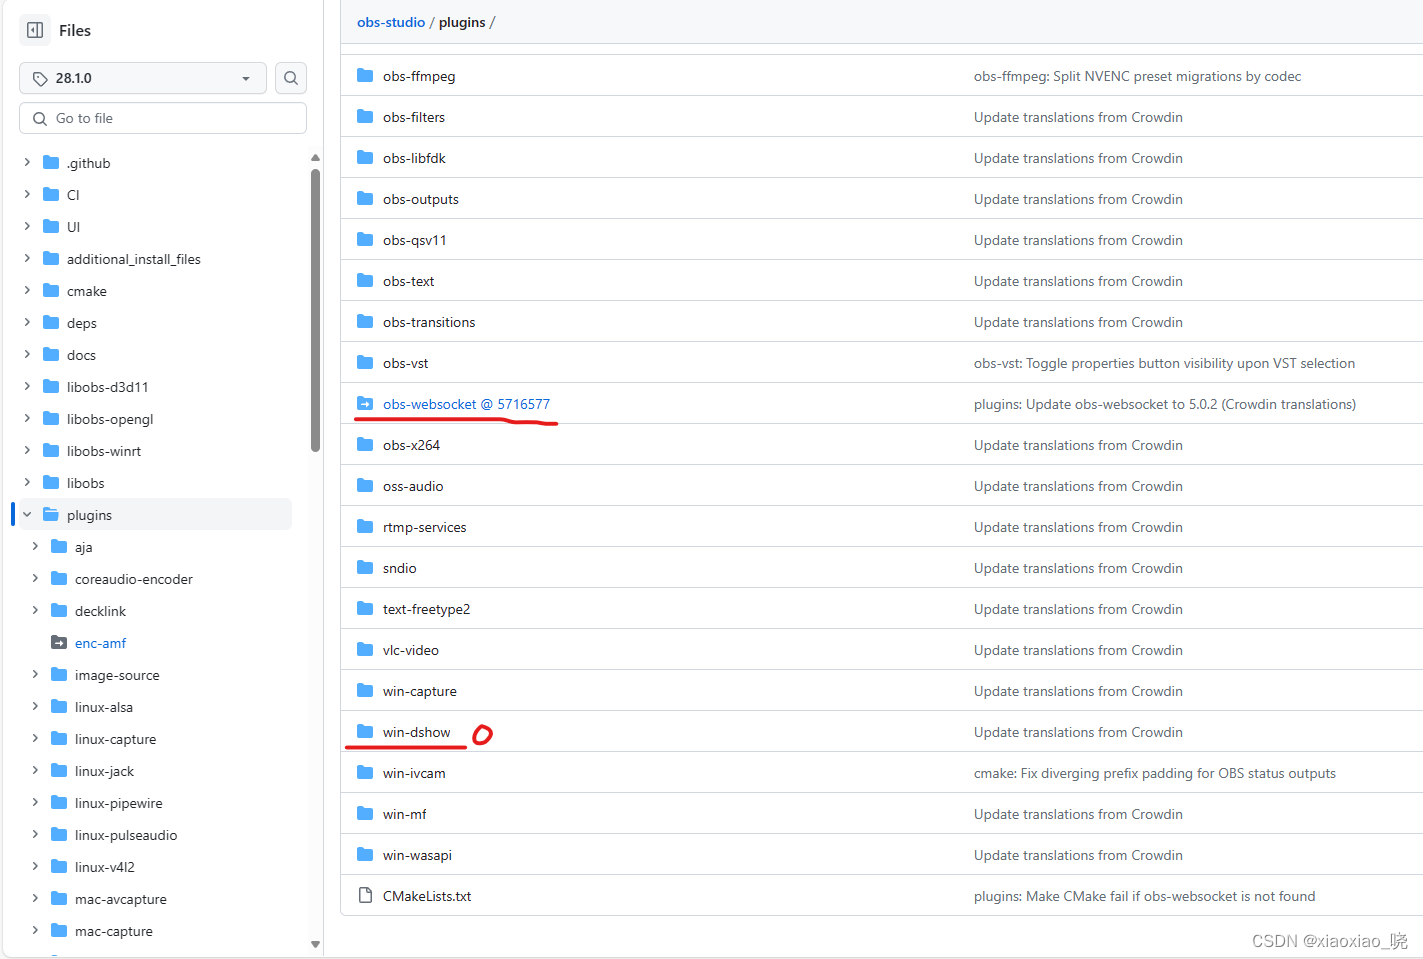Expand the linux-capture folder chevron
This screenshot has height=959, width=1423.
pos(35,738)
